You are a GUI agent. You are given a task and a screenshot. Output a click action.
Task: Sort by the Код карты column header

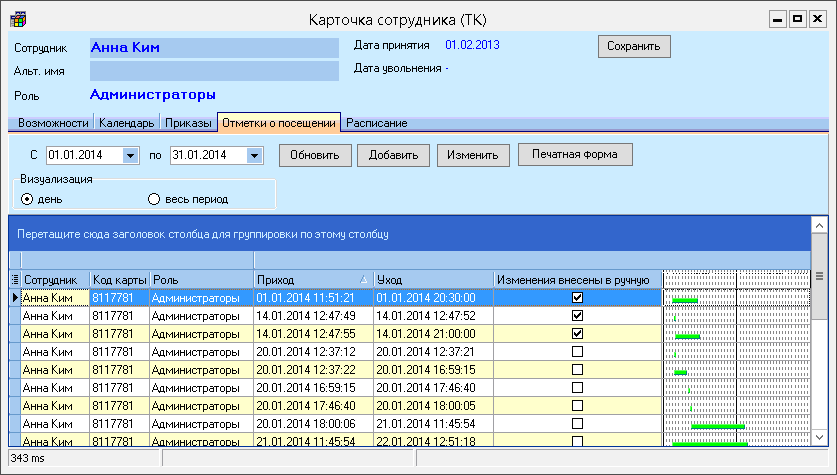pyautogui.click(x=120, y=279)
